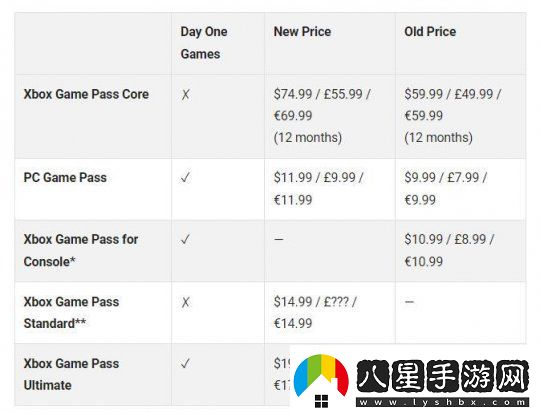This screenshot has width=540, height=413.
Task: Select the Old Price column header
Action: [430, 32]
